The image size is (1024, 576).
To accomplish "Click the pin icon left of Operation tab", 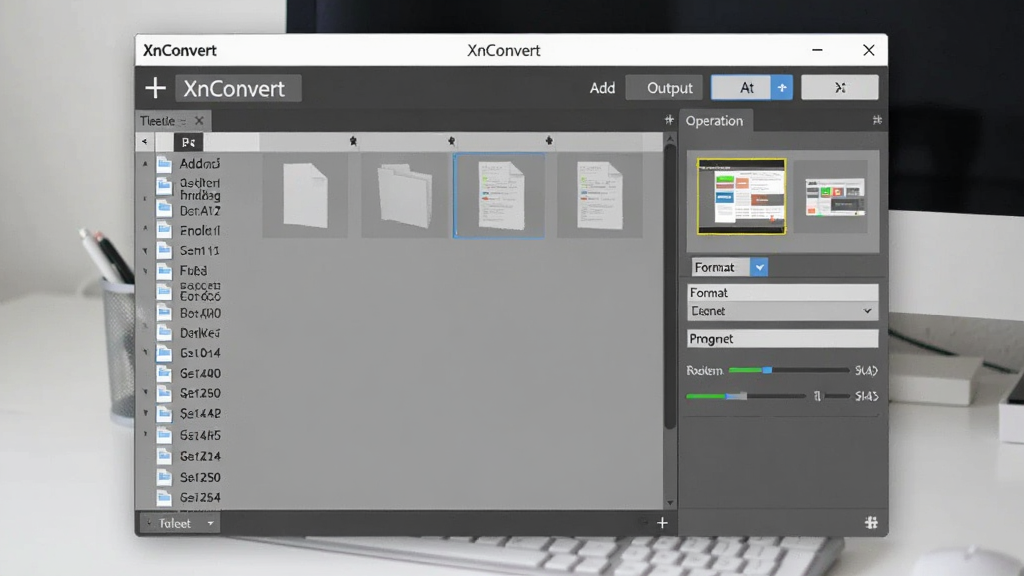I will (669, 120).
